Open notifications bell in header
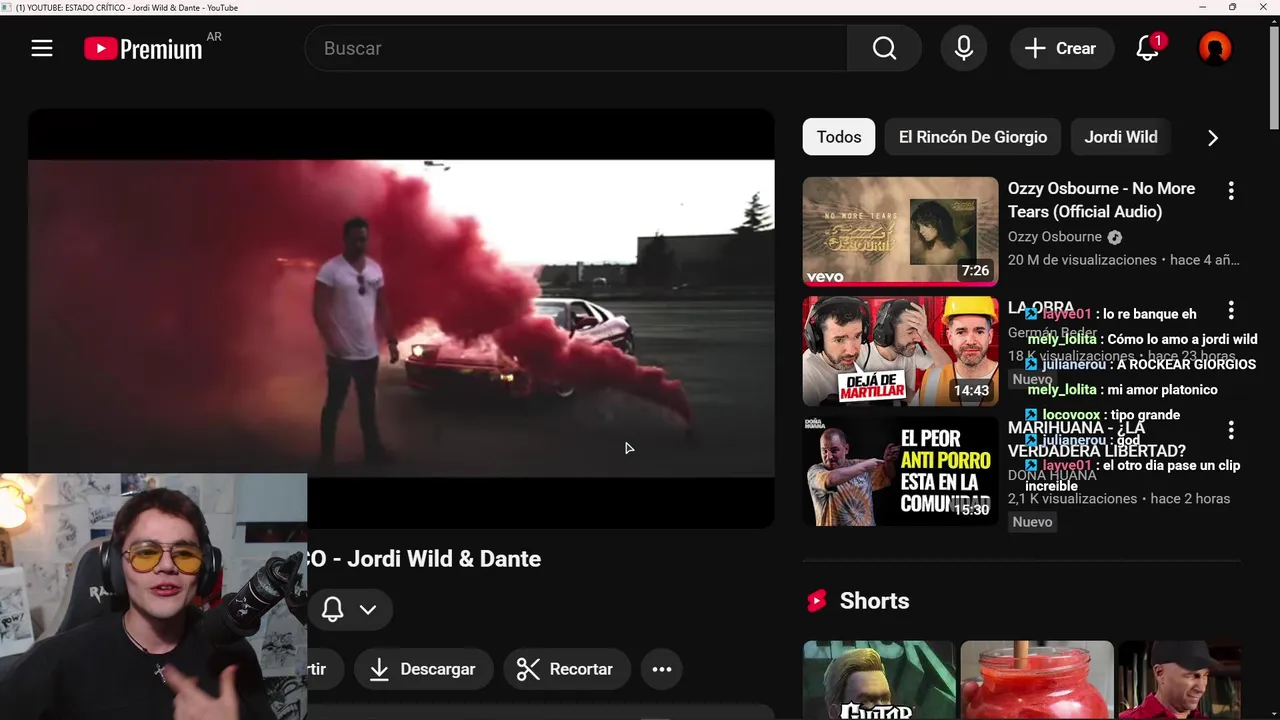The width and height of the screenshot is (1280, 720). tap(1148, 48)
